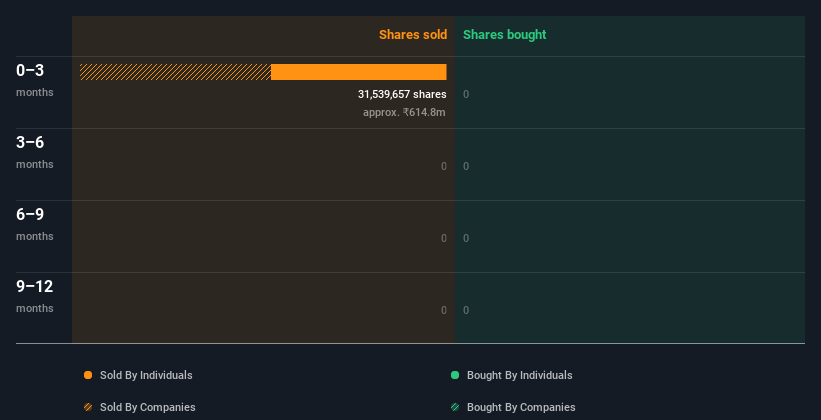Click the Sold By Companies legend label
This screenshot has width=821, height=420.
[147, 407]
